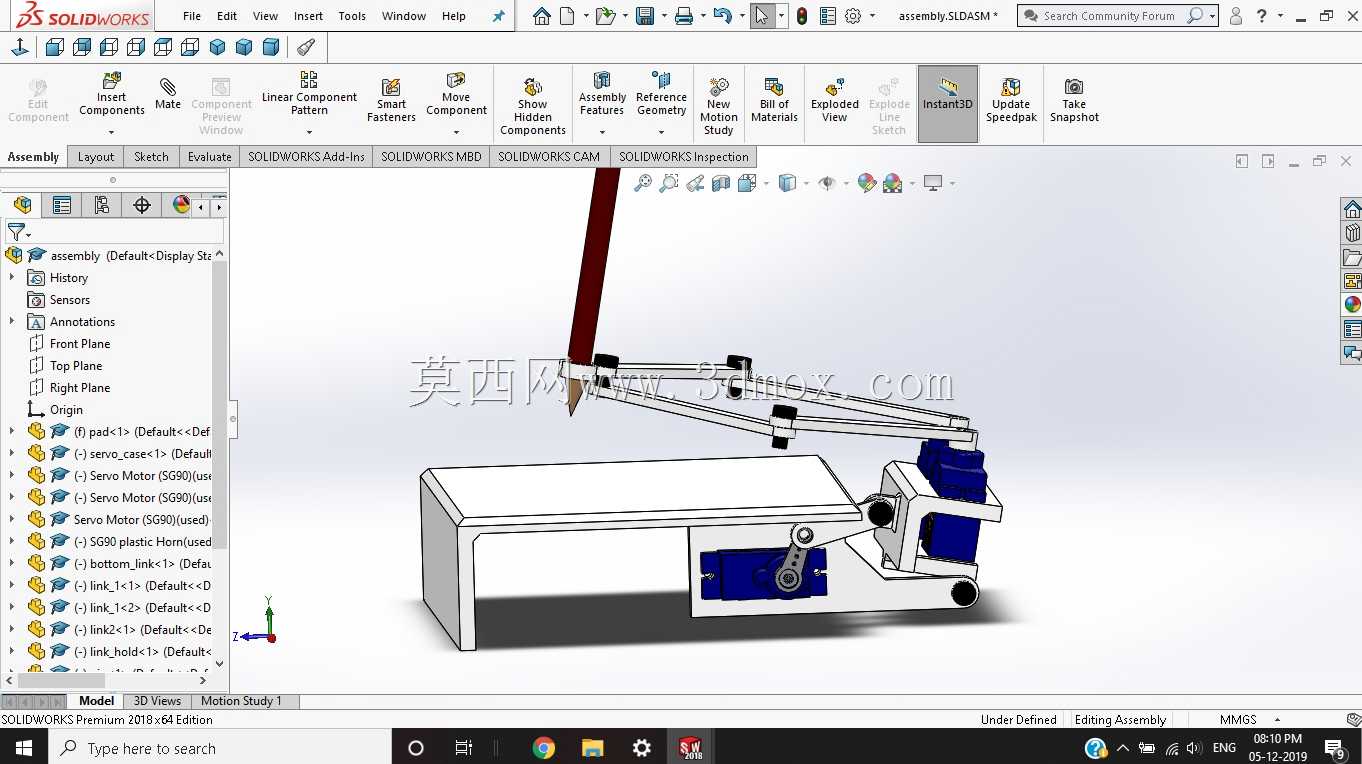Click the Update Speedpak icon
The width and height of the screenshot is (1362, 764).
[x=1011, y=87]
